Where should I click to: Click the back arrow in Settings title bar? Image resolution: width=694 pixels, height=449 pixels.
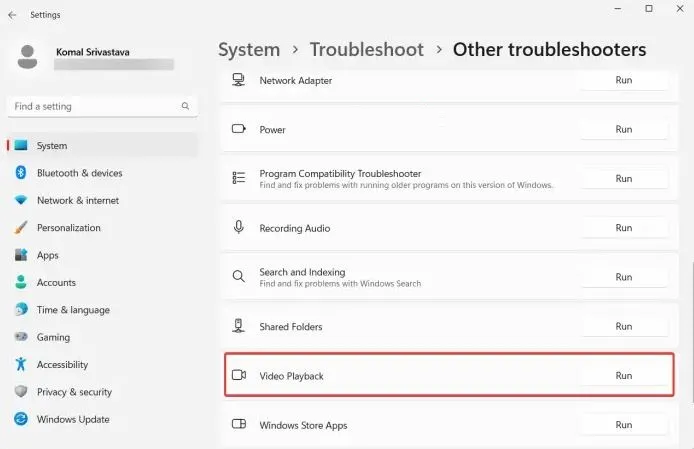point(12,15)
